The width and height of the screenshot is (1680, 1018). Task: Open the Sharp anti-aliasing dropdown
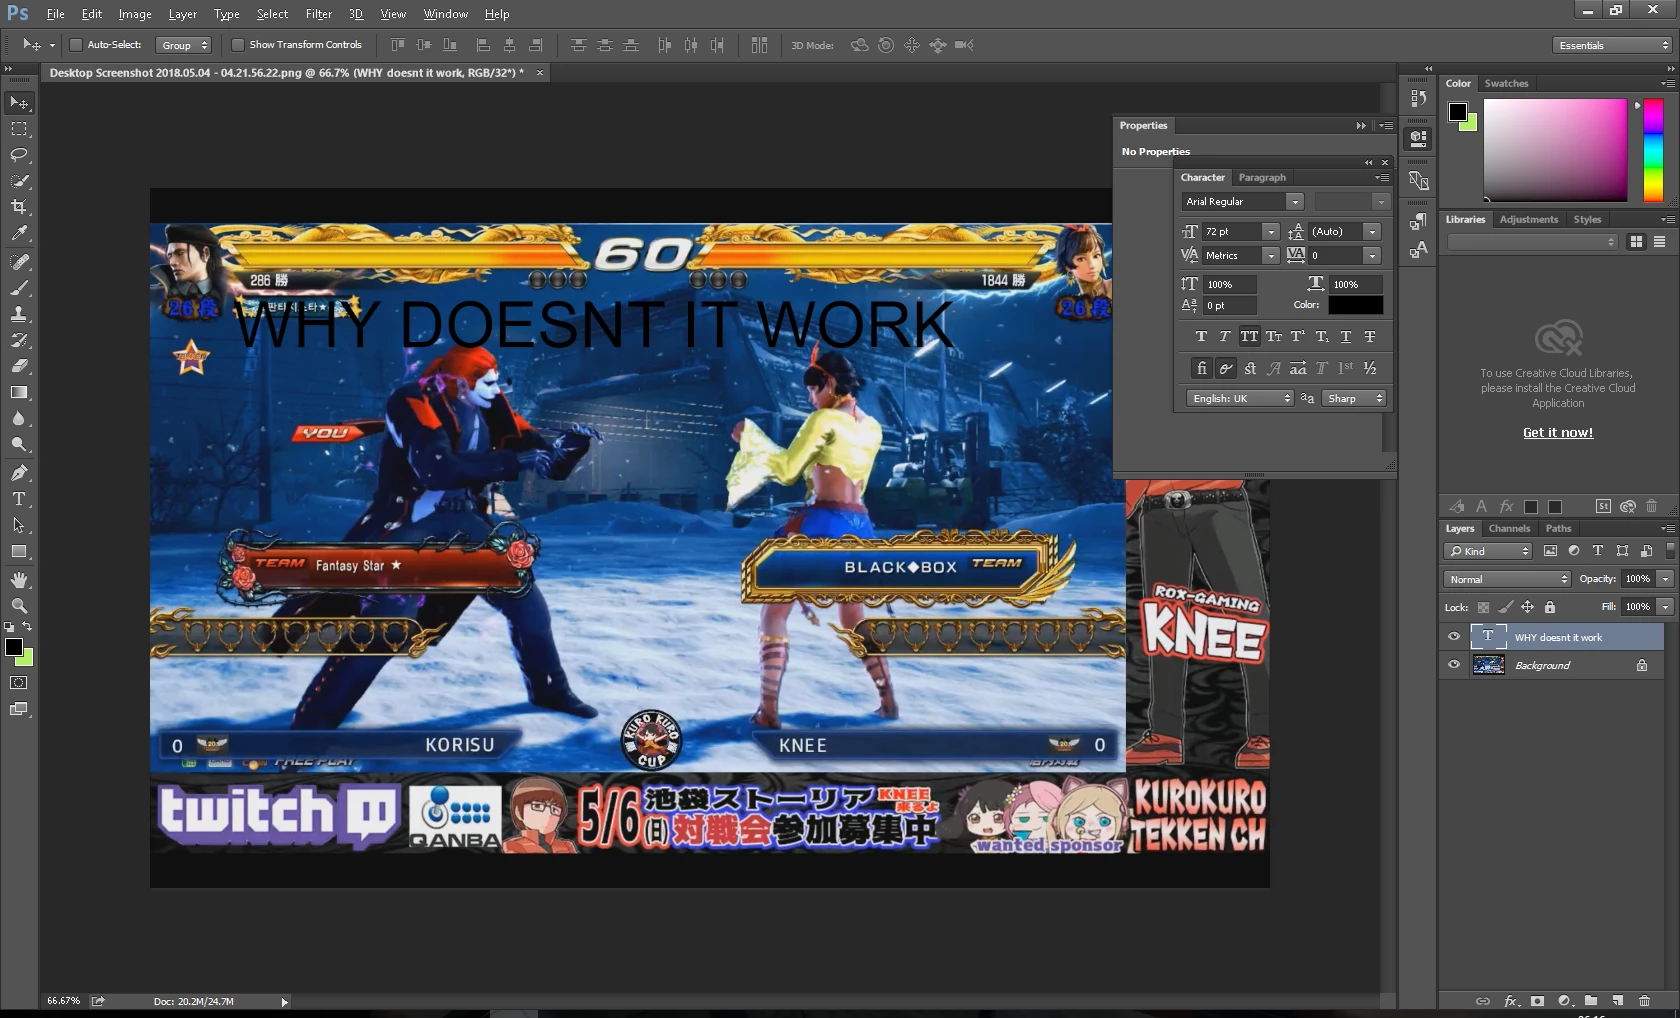click(1354, 398)
